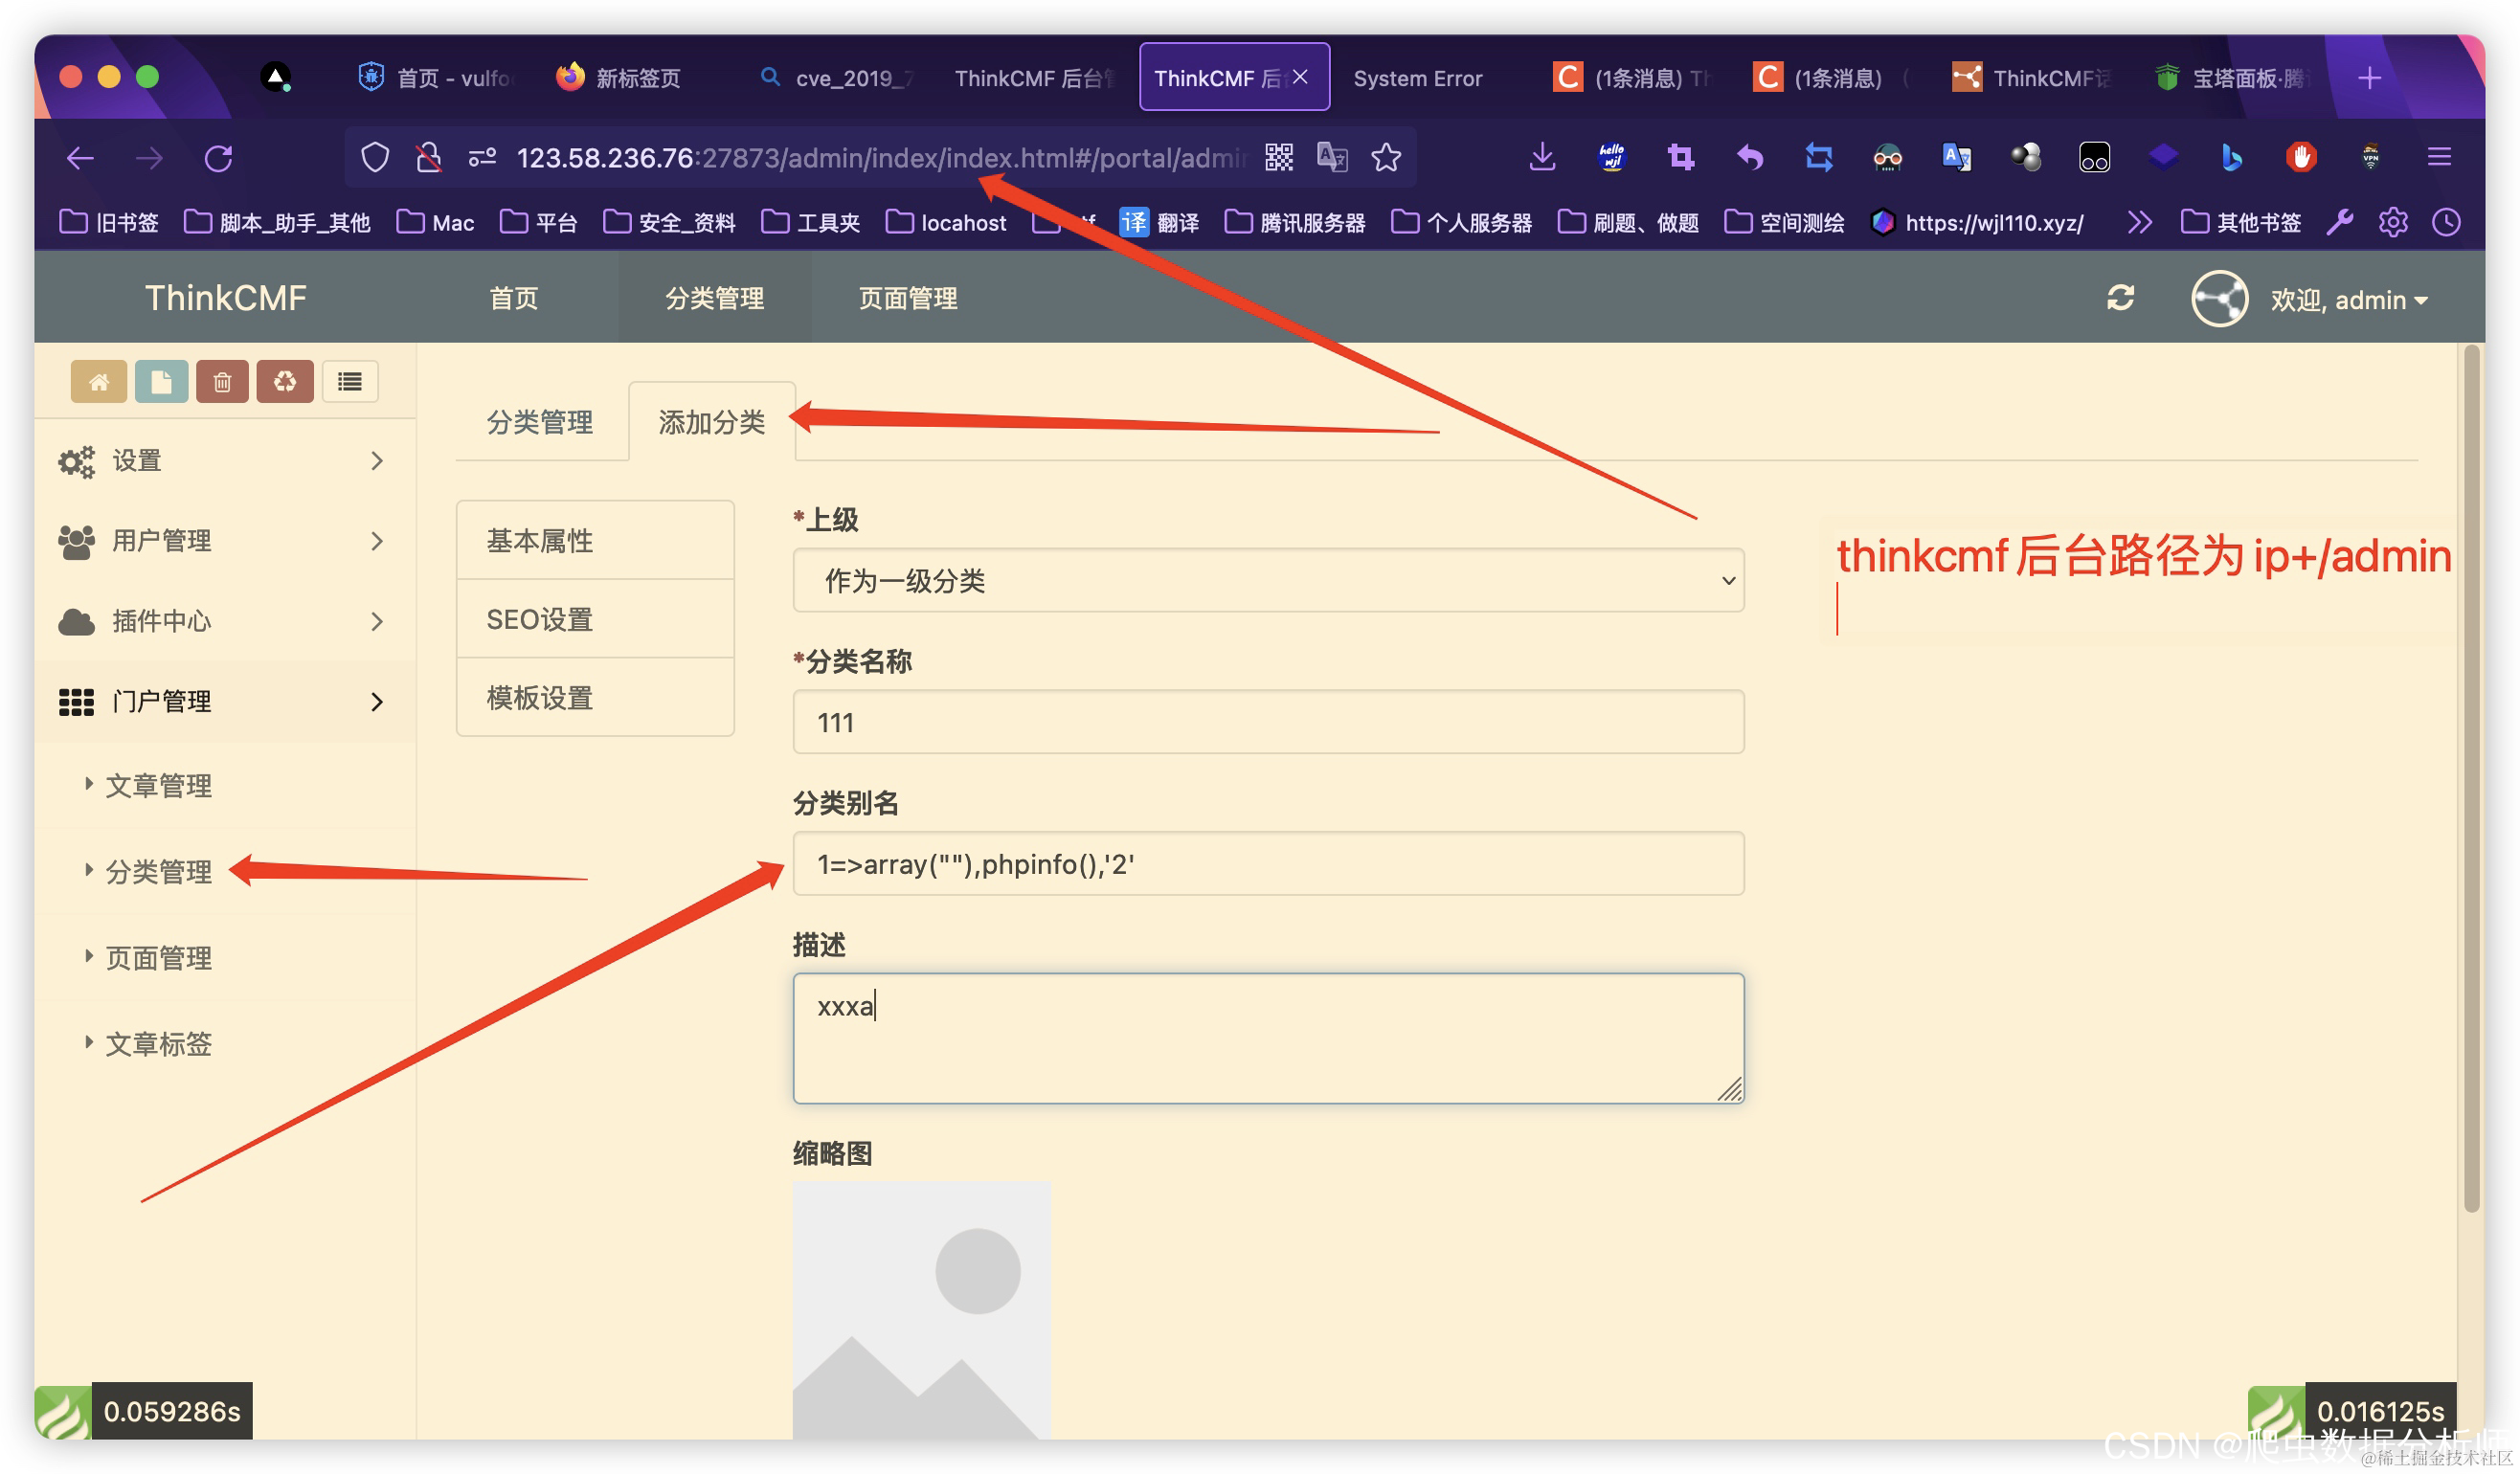Bookmark page with the star icon
The image size is (2520, 1474).
(x=1386, y=158)
